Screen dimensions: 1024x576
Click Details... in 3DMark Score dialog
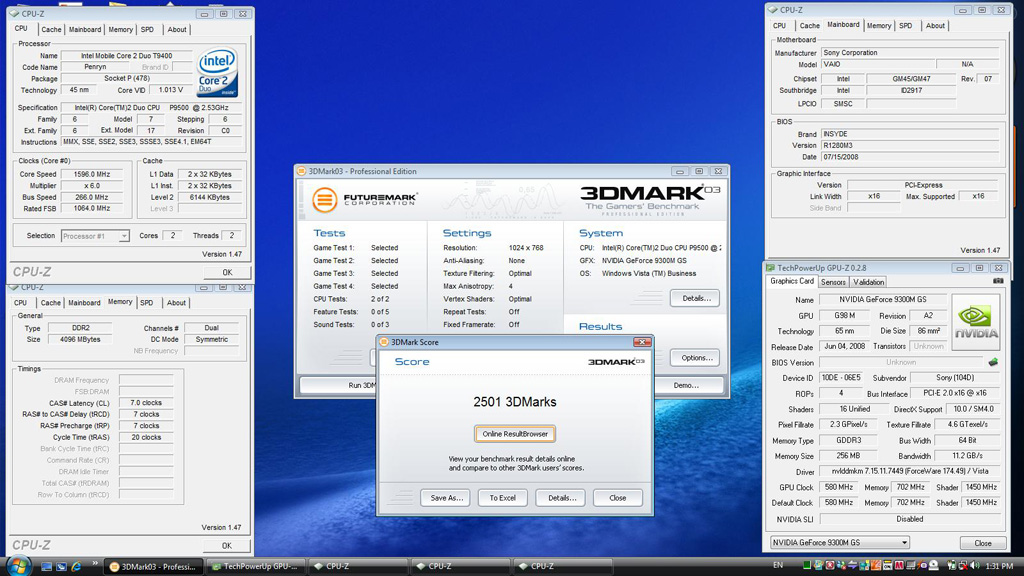(x=562, y=498)
